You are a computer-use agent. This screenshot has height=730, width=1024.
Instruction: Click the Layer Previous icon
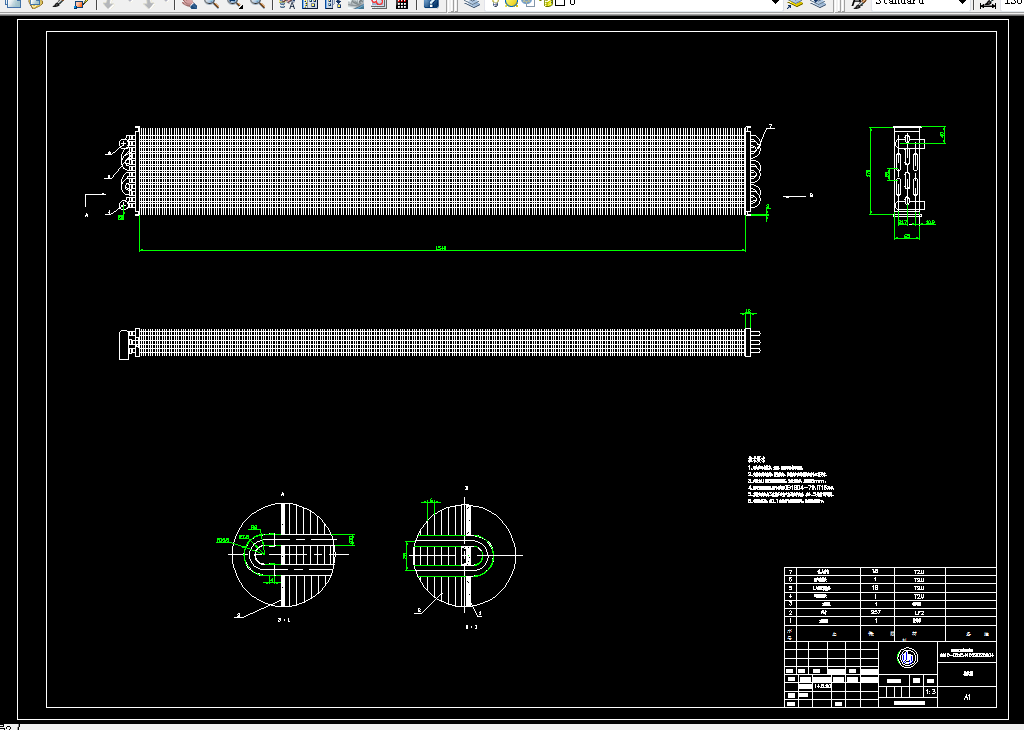(818, 3)
